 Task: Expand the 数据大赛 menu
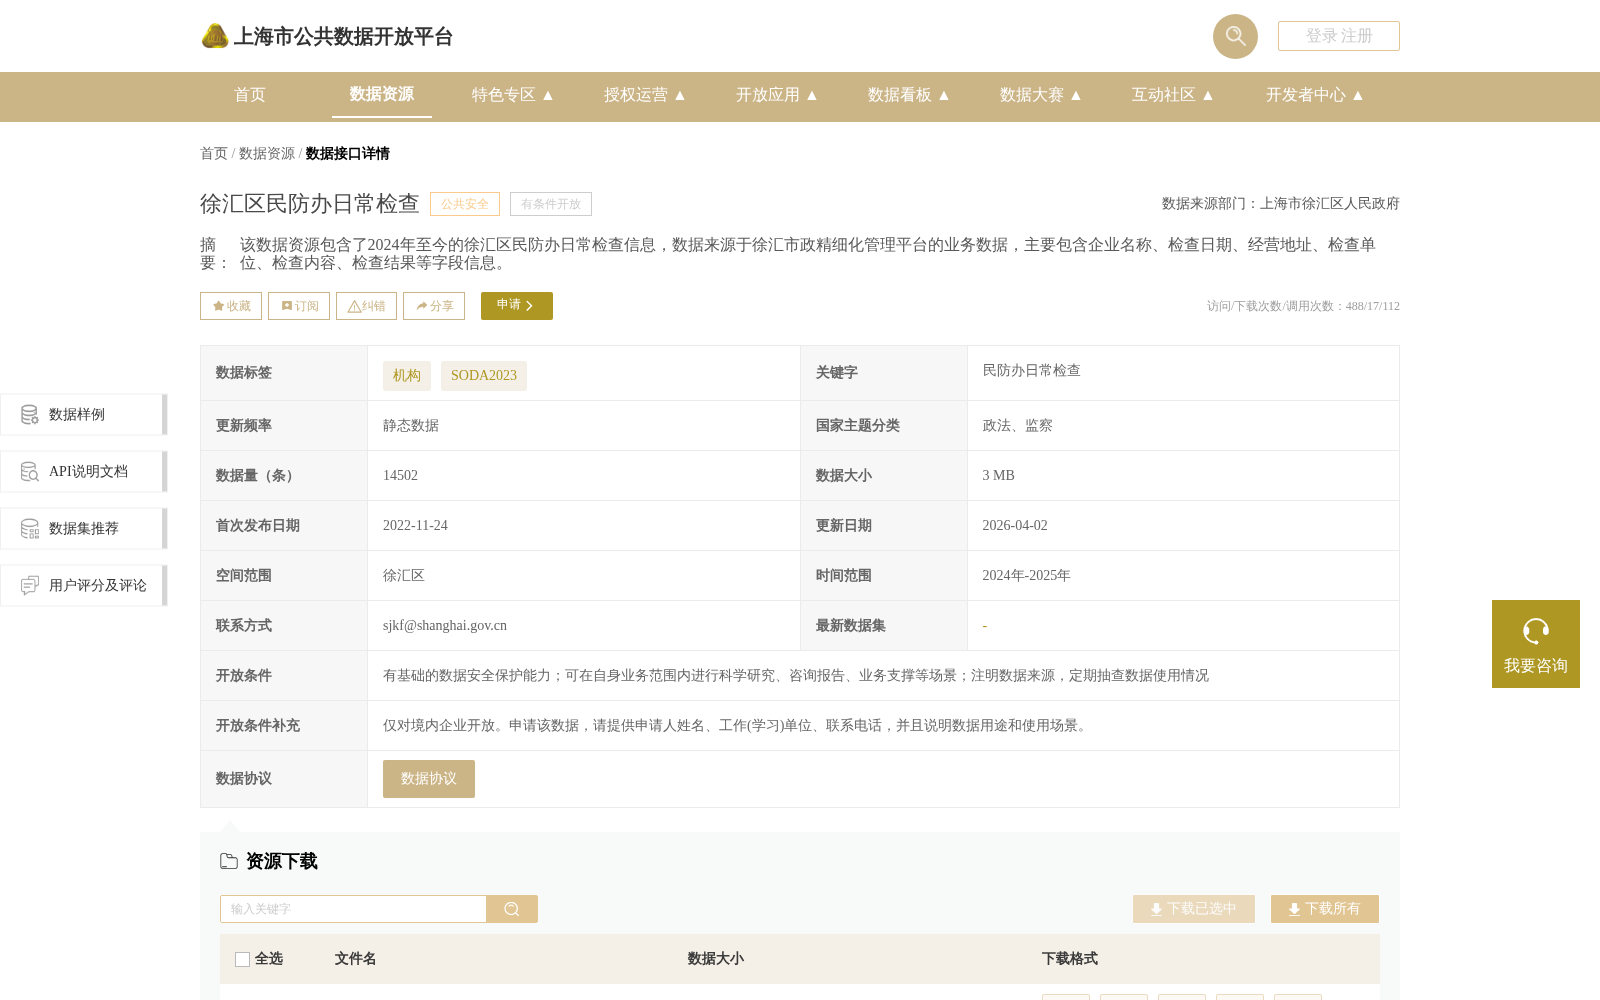coord(1040,95)
